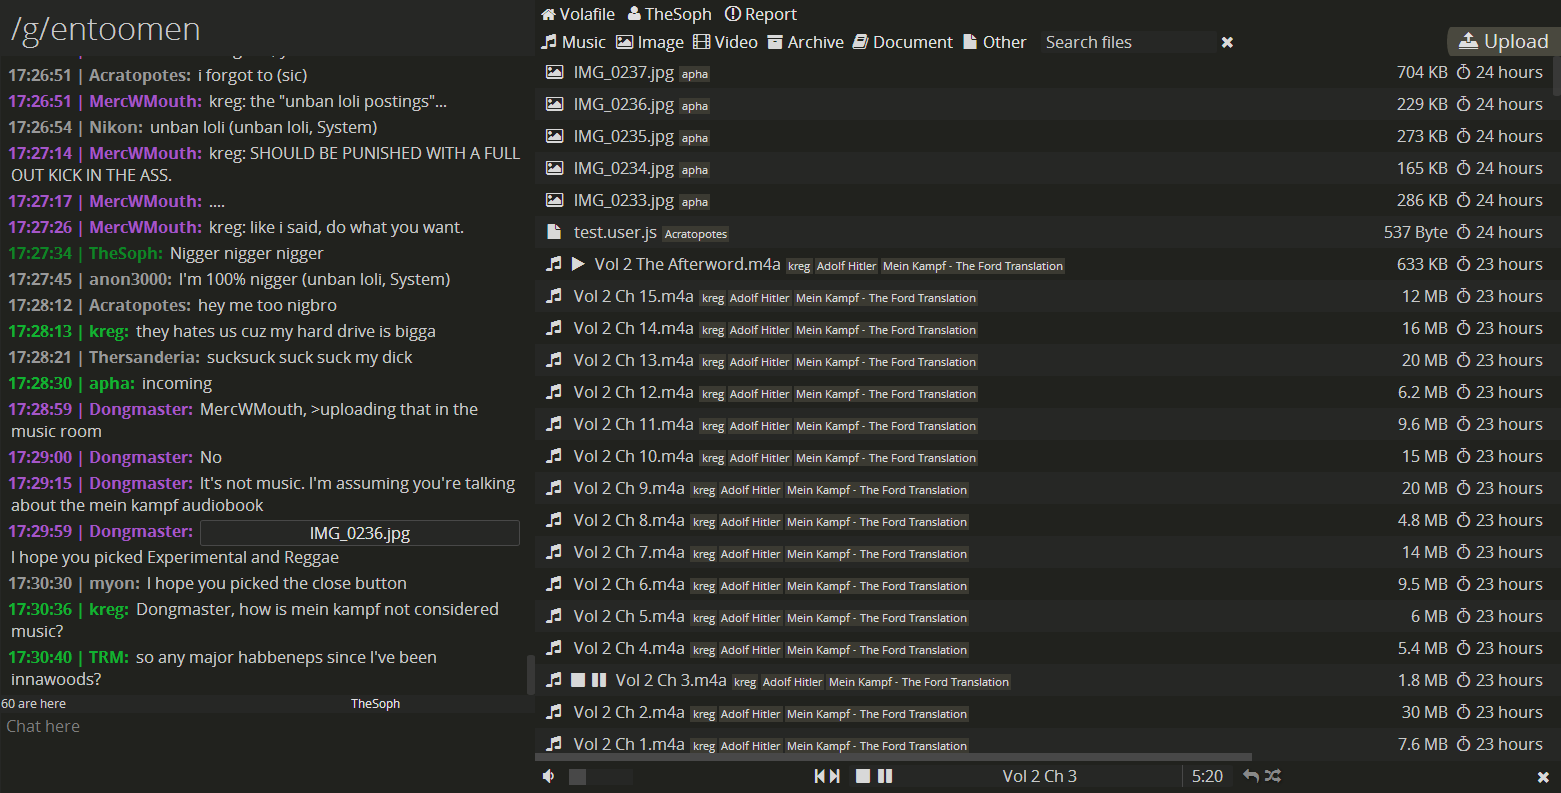1561x793 pixels.
Task: Filter the file list by Image
Action: tap(650, 42)
